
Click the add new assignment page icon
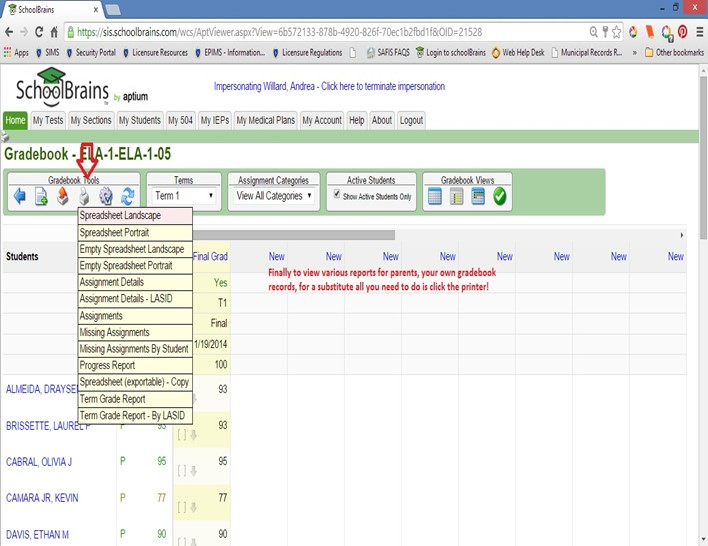pos(41,196)
